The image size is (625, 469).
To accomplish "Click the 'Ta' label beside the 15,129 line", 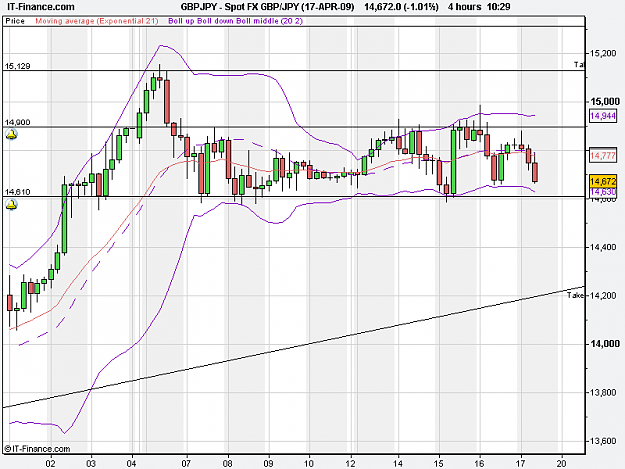I will 579,64.
